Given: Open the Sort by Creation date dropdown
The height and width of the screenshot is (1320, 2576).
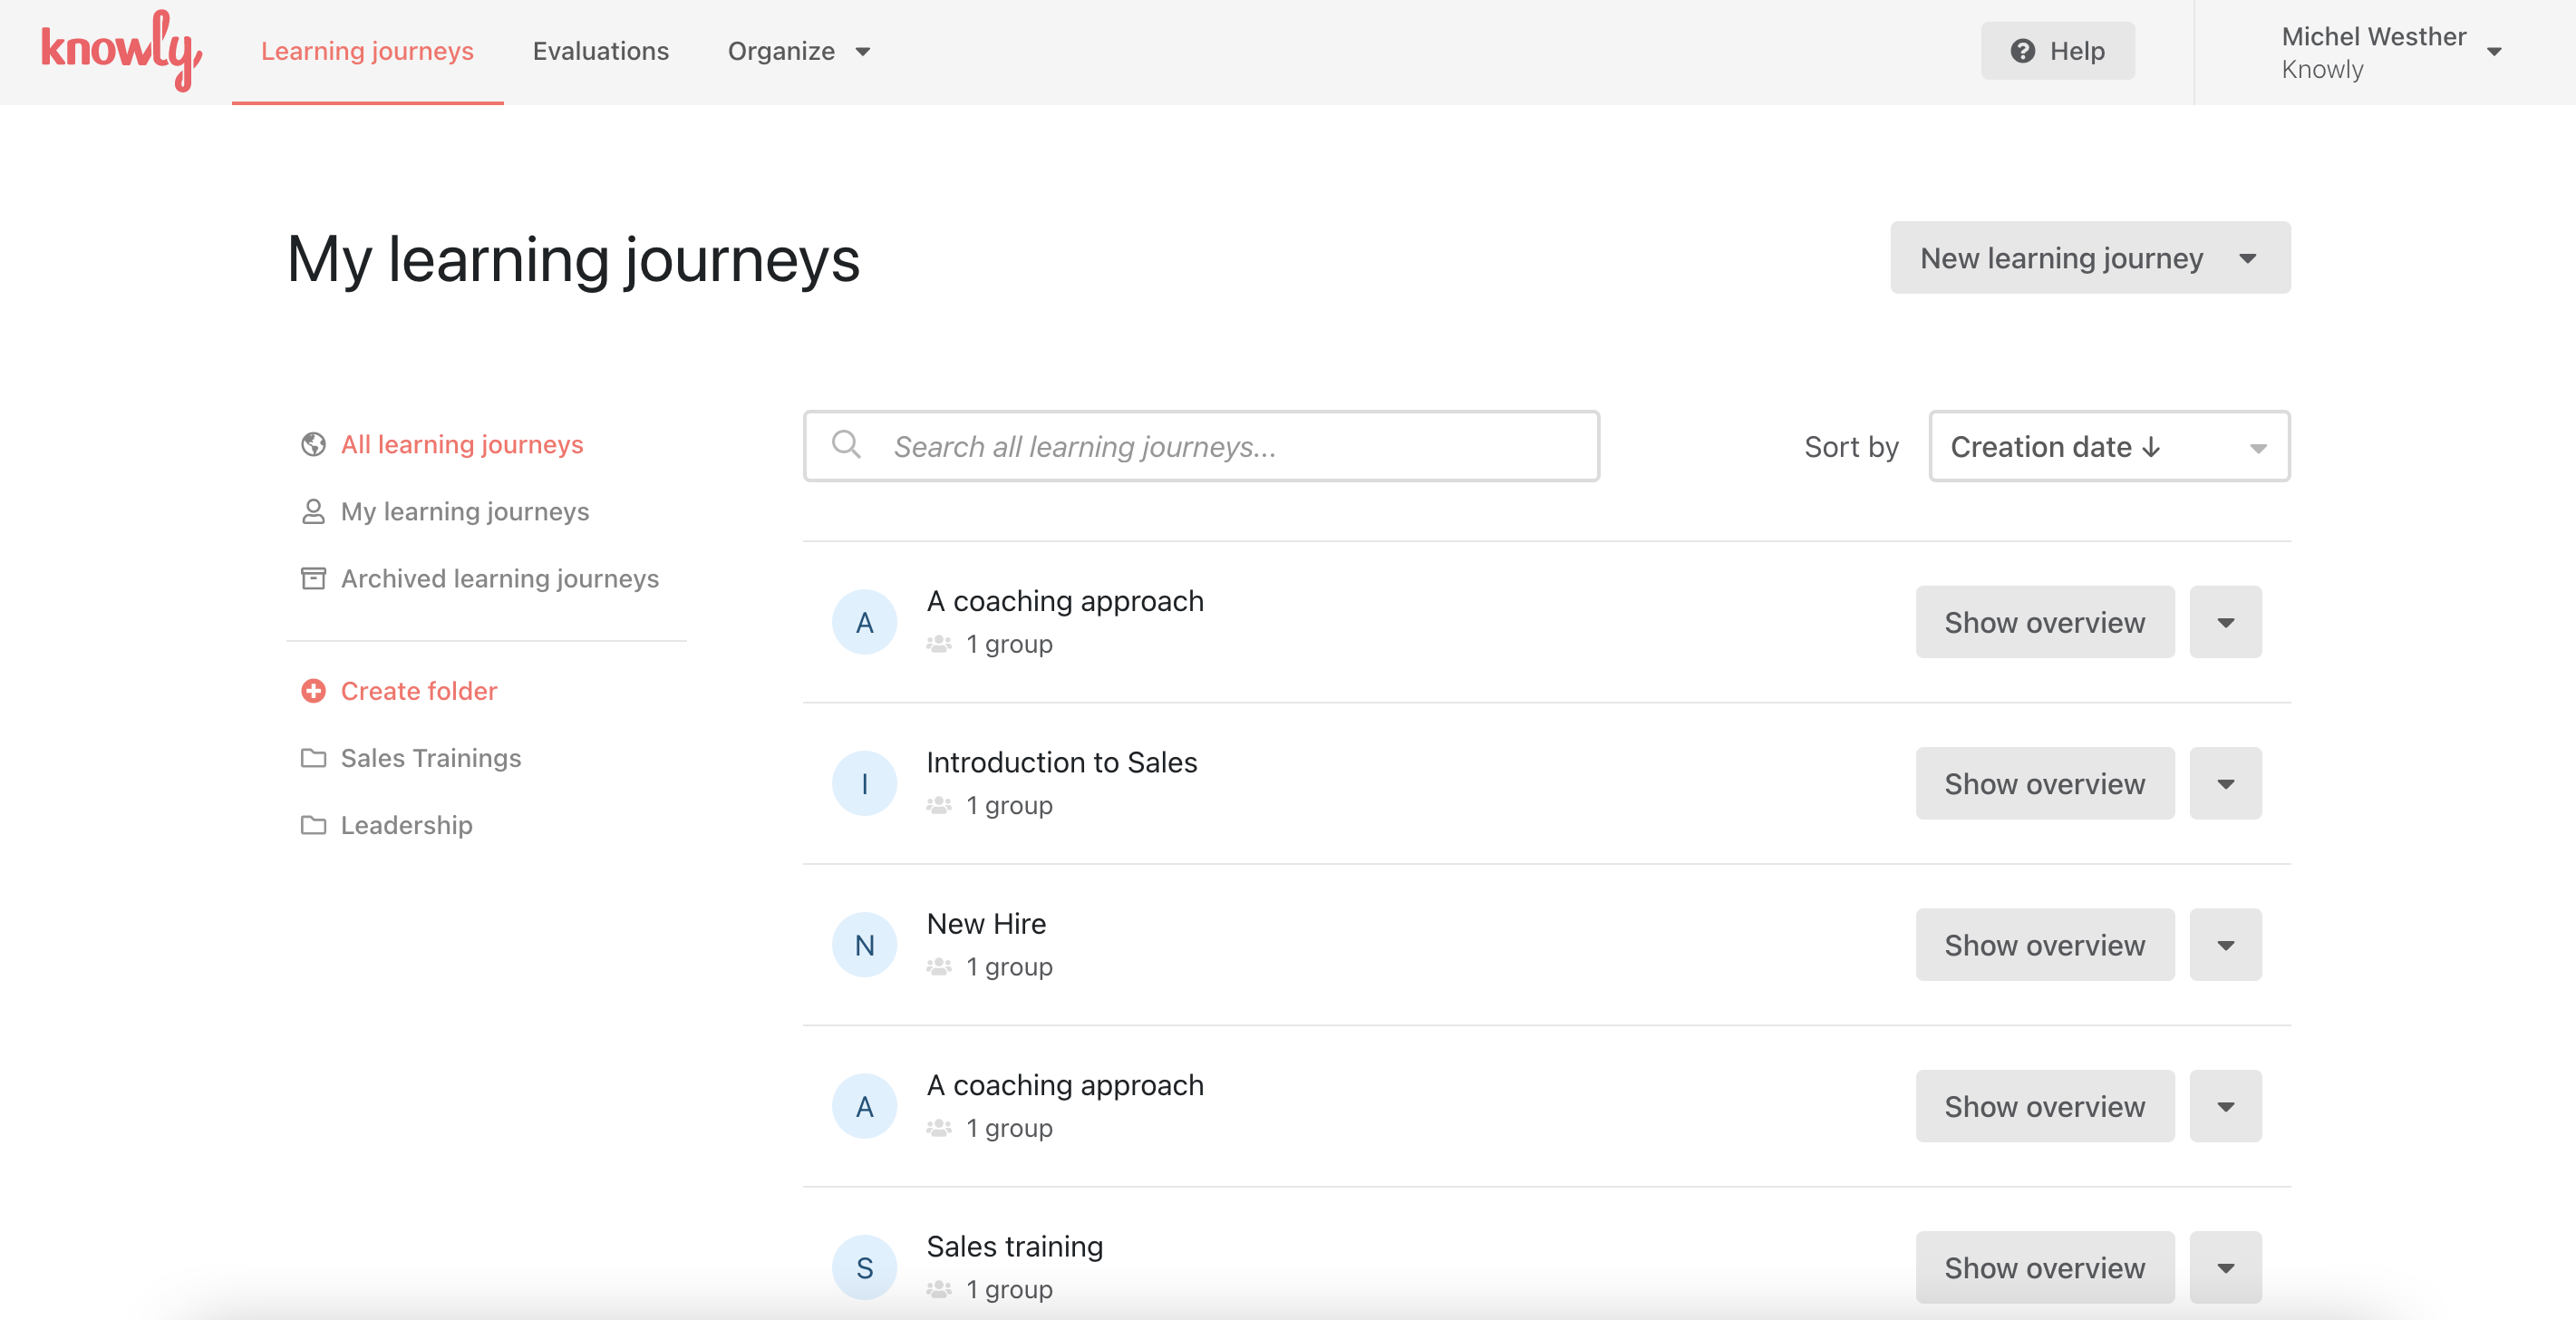Looking at the screenshot, I should click(x=2109, y=446).
